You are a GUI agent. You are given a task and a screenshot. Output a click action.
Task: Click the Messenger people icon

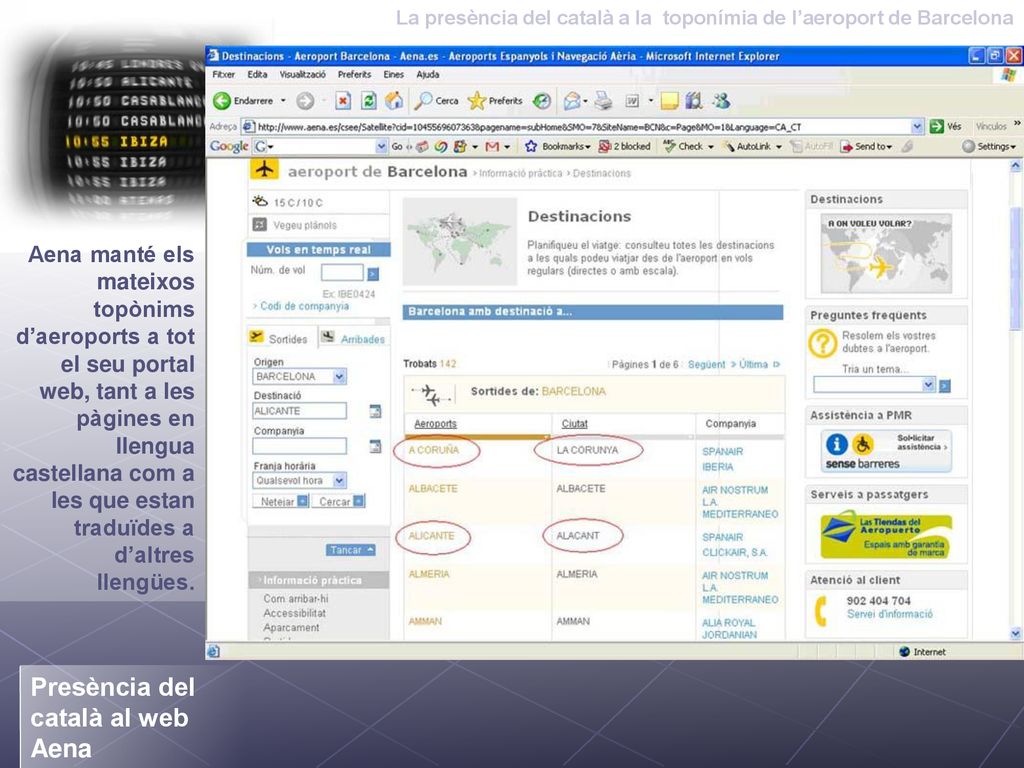pos(721,101)
